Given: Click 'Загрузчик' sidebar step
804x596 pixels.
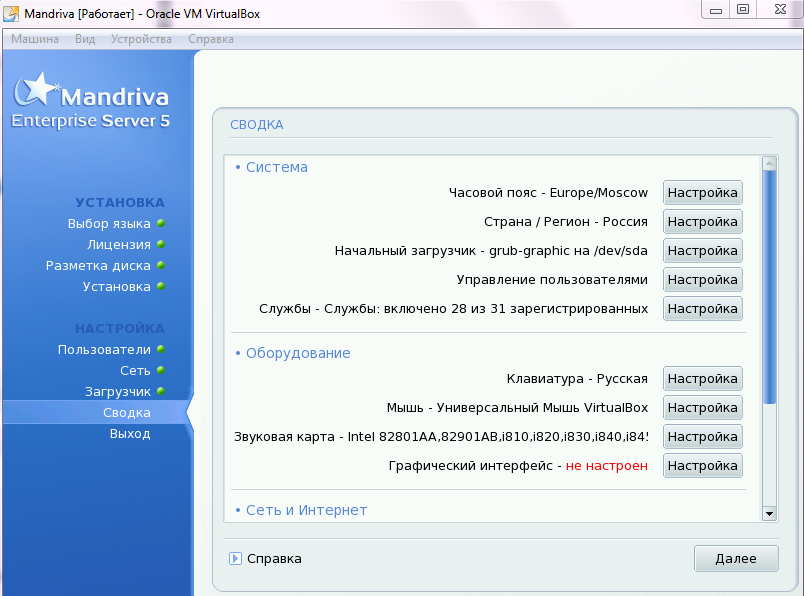Looking at the screenshot, I should (x=118, y=392).
